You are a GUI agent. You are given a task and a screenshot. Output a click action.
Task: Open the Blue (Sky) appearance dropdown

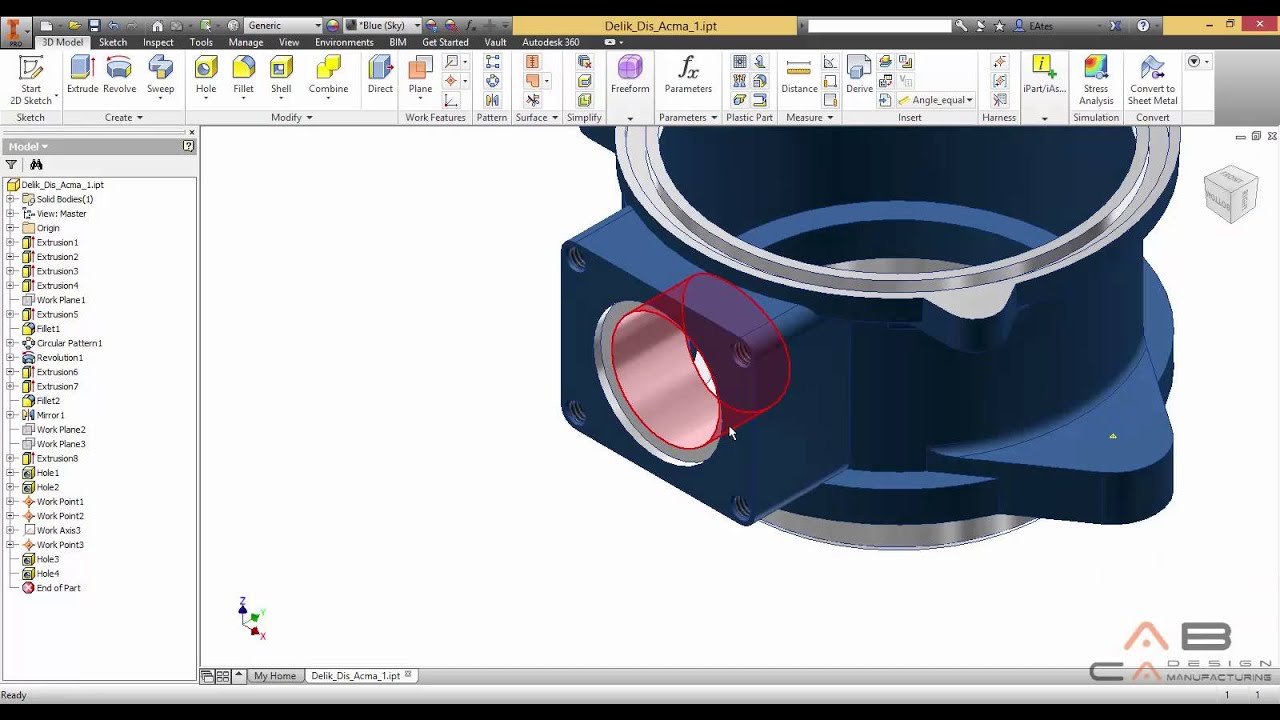tap(383, 26)
